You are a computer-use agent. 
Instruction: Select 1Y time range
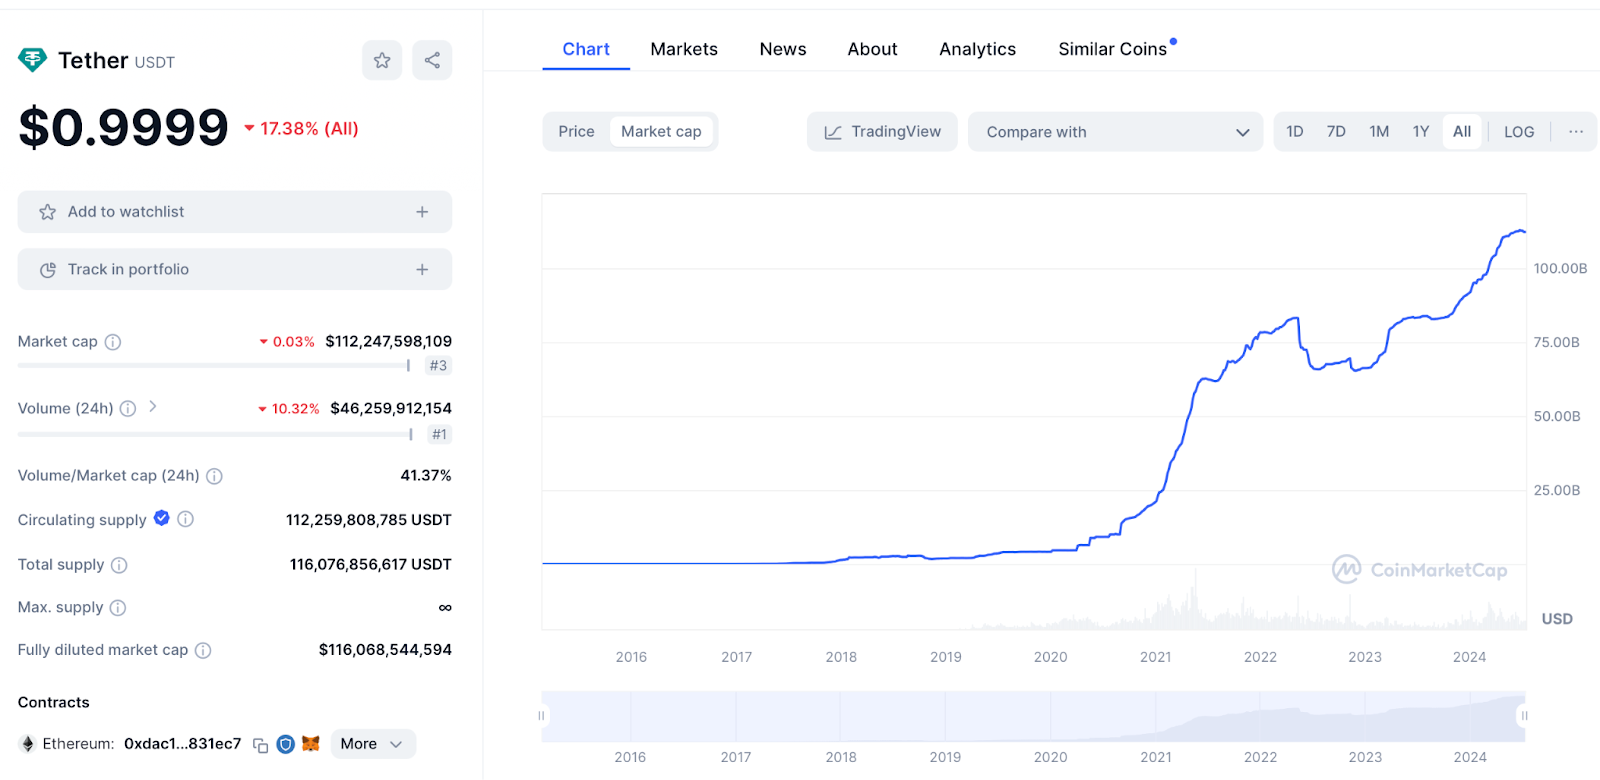coord(1421,131)
